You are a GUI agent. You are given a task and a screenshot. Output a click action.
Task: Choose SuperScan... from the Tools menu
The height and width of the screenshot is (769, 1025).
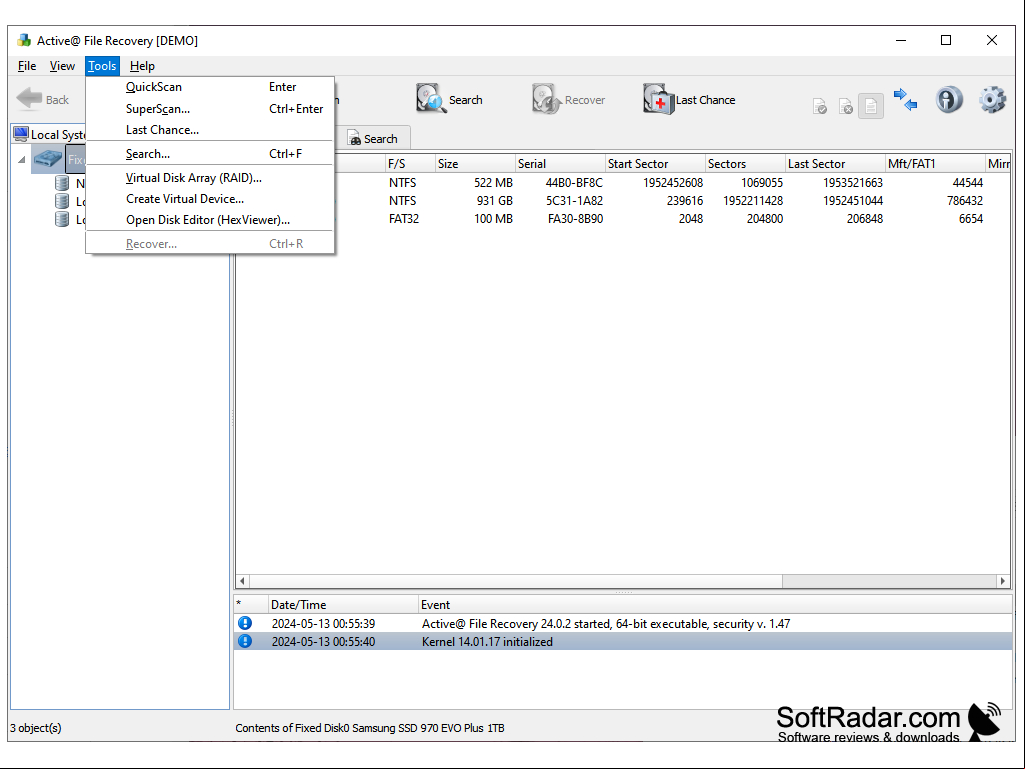(x=210, y=109)
